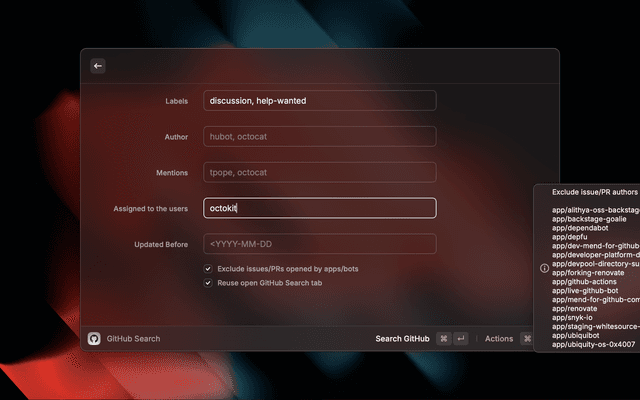The image size is (640, 400).
Task: Click the Return key icon in footer
Action: pos(461,339)
